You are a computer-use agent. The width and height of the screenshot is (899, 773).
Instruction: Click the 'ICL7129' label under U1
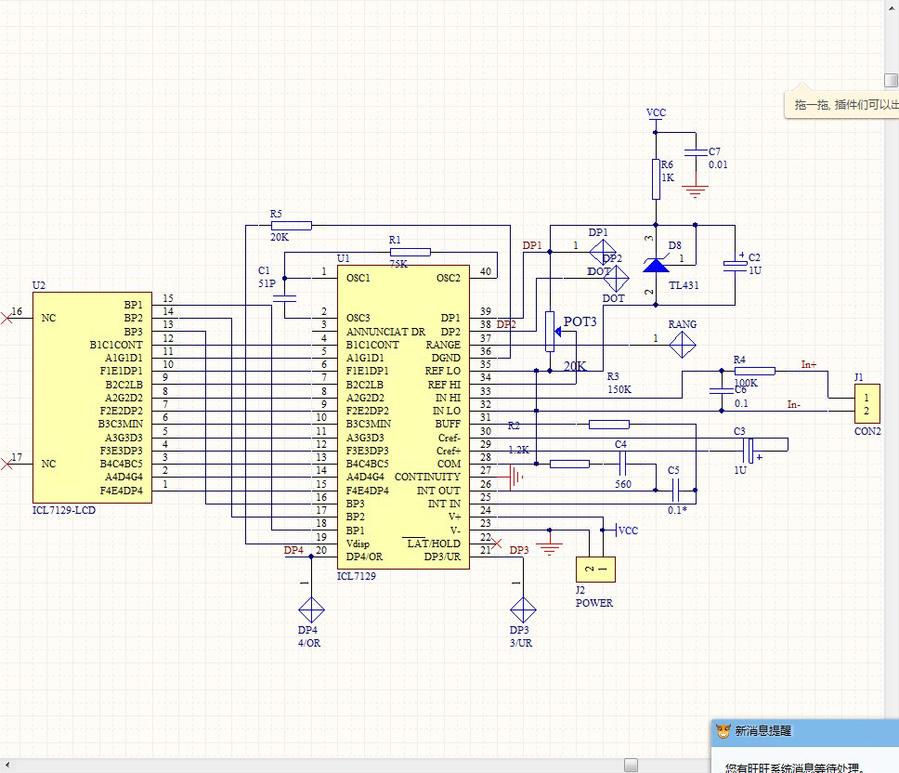(356, 576)
